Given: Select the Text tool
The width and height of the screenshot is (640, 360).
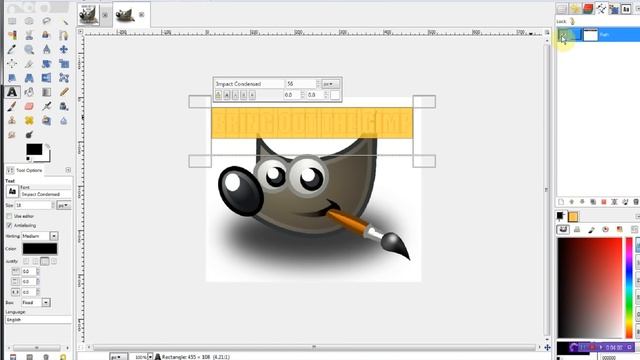Looking at the screenshot, I should click(x=12, y=92).
